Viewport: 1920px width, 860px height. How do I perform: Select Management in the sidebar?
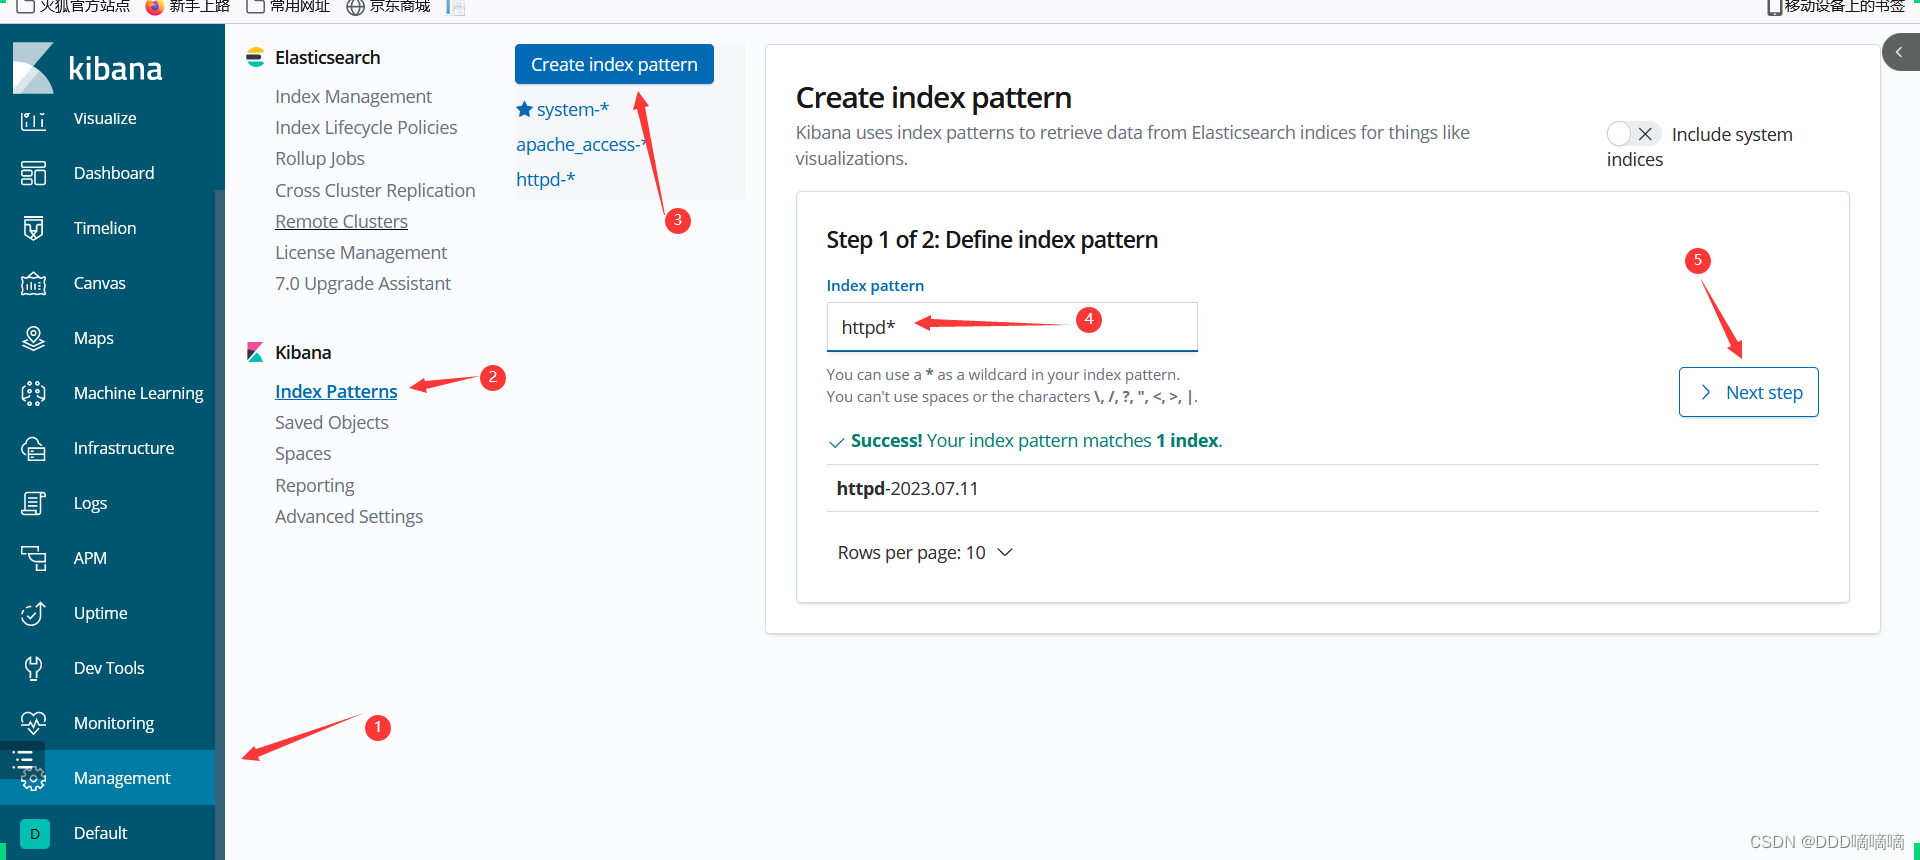[122, 778]
